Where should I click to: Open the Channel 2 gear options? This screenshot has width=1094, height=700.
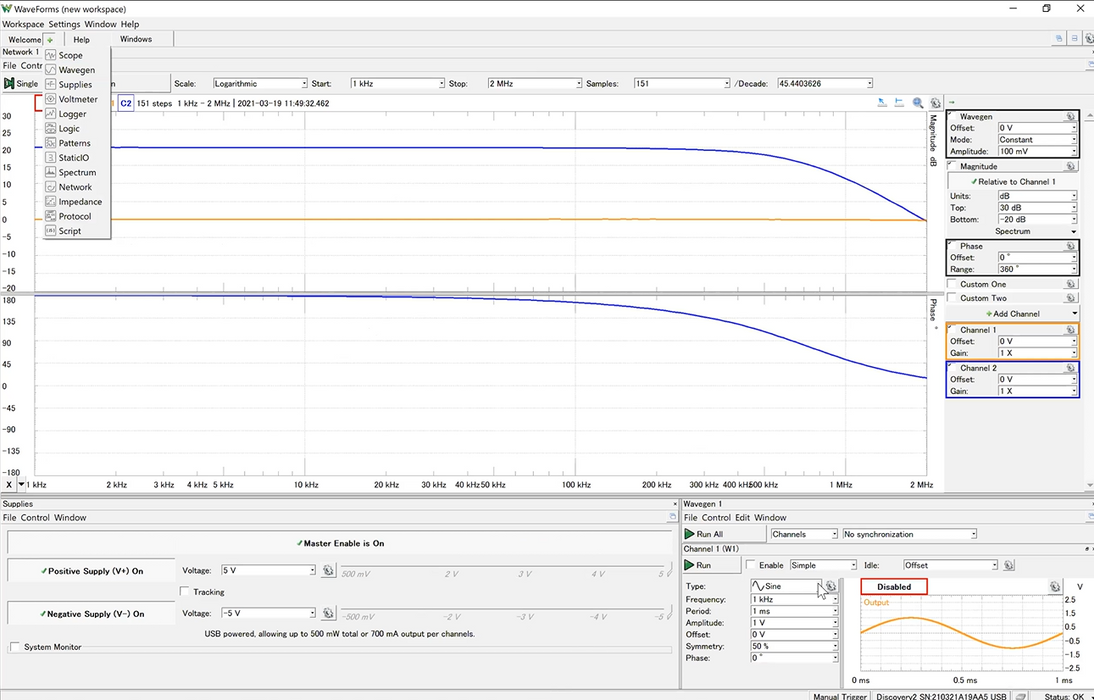[1070, 368]
